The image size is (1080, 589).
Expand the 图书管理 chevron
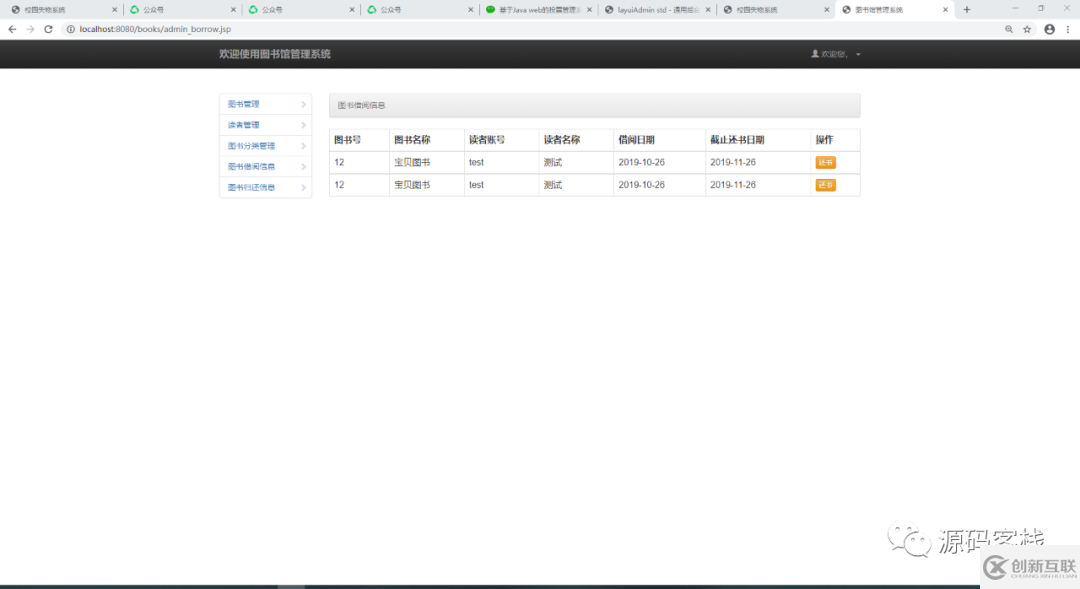[303, 104]
